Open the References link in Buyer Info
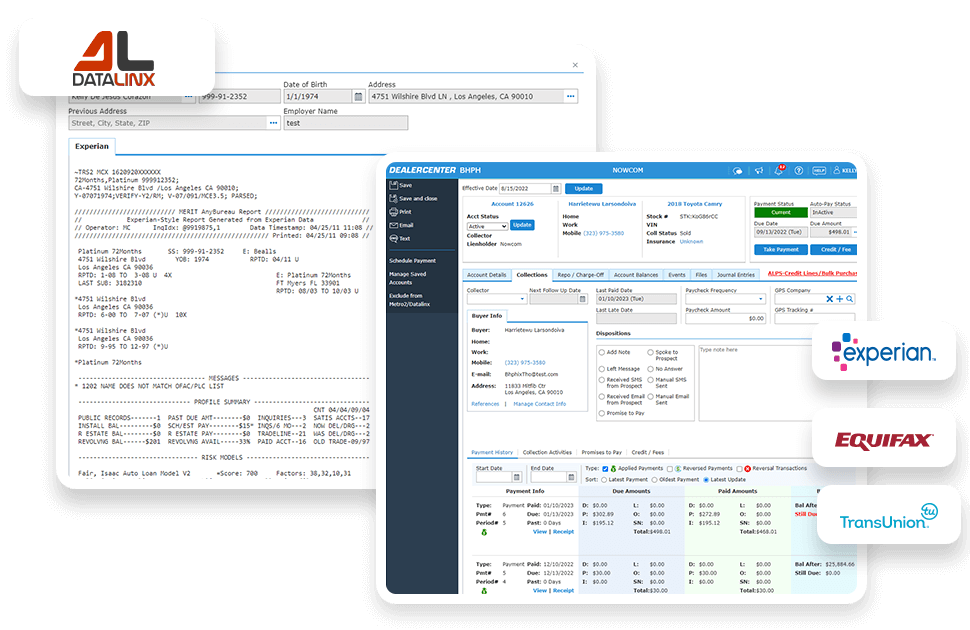The height and width of the screenshot is (630, 970). click(x=485, y=404)
